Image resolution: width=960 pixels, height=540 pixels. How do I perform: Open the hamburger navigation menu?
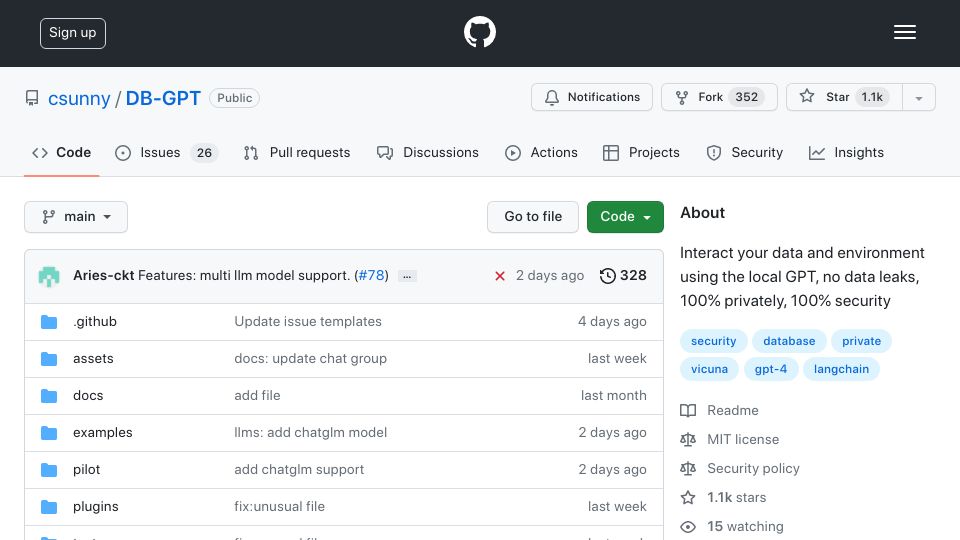pos(904,32)
